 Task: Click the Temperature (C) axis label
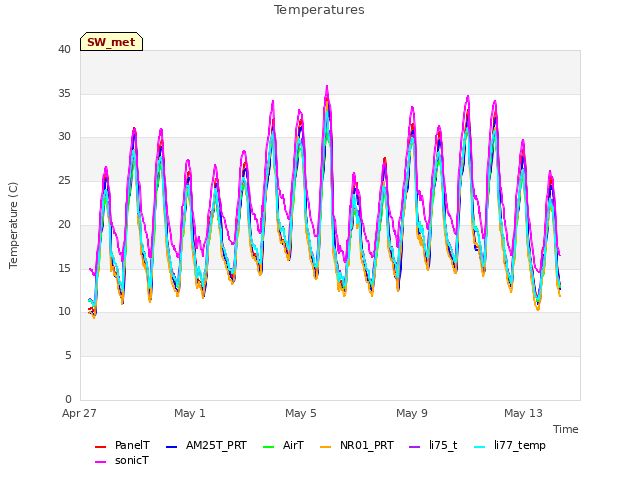(x=13, y=225)
